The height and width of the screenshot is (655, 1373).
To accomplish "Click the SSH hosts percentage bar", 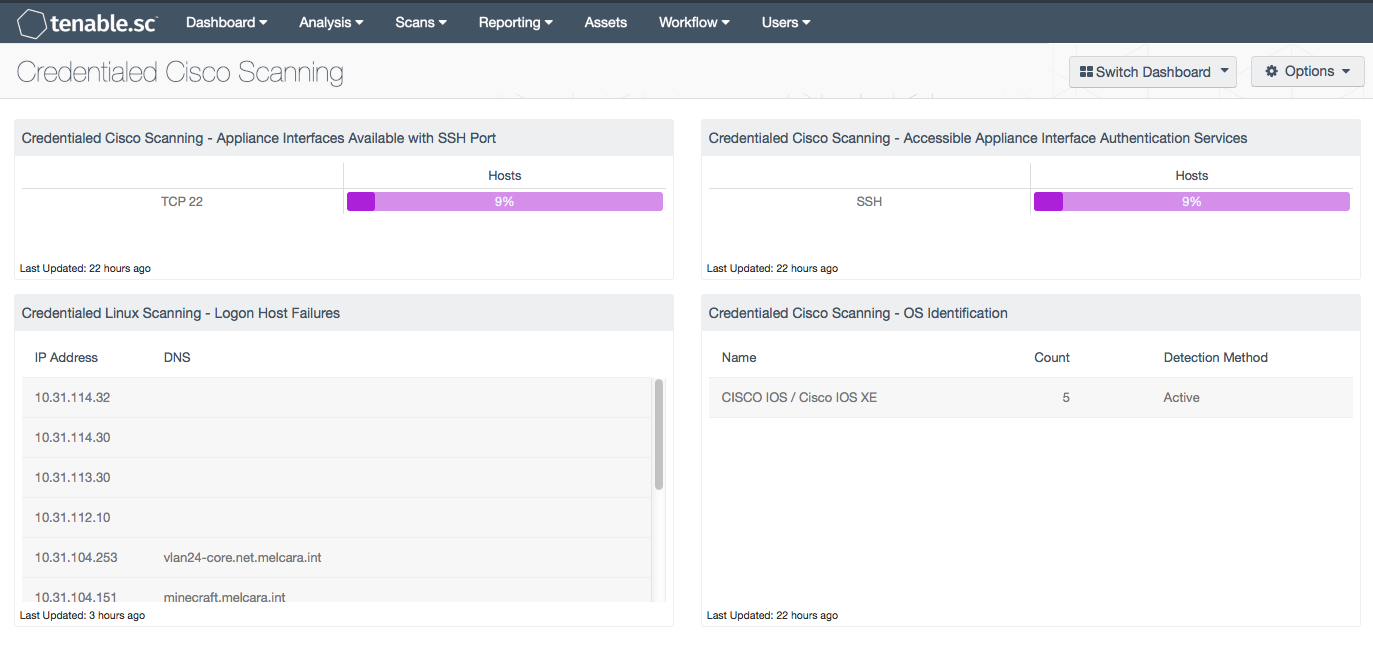I will pyautogui.click(x=1192, y=202).
